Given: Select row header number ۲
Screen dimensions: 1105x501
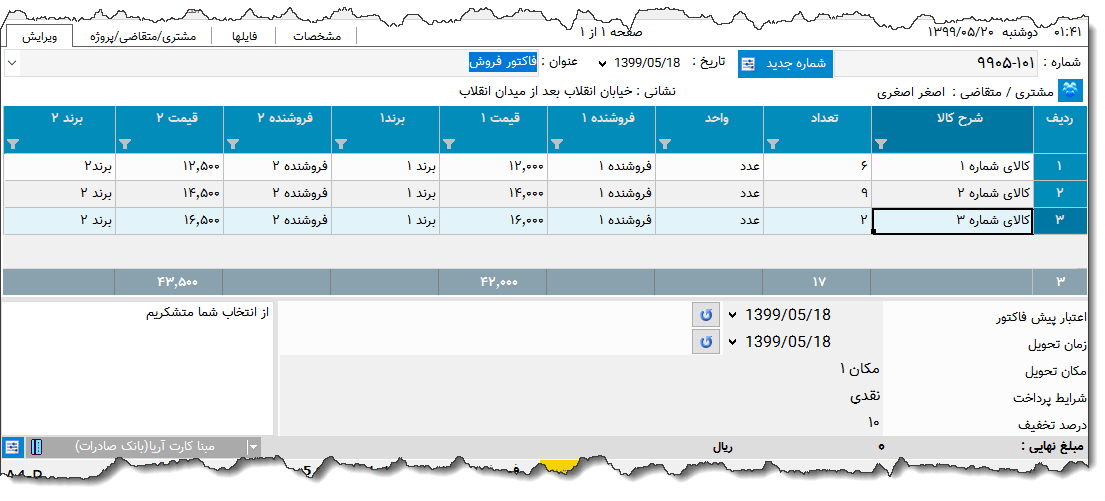Looking at the screenshot, I should 1060,194.
